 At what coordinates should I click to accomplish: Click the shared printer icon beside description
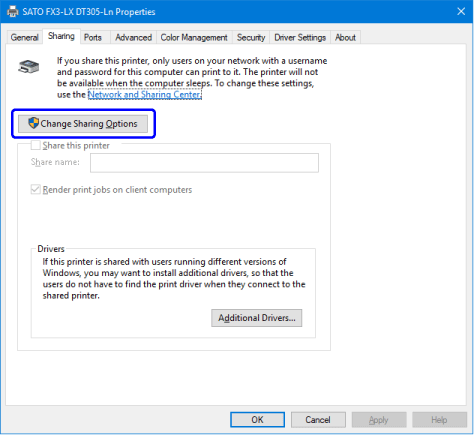(29, 66)
